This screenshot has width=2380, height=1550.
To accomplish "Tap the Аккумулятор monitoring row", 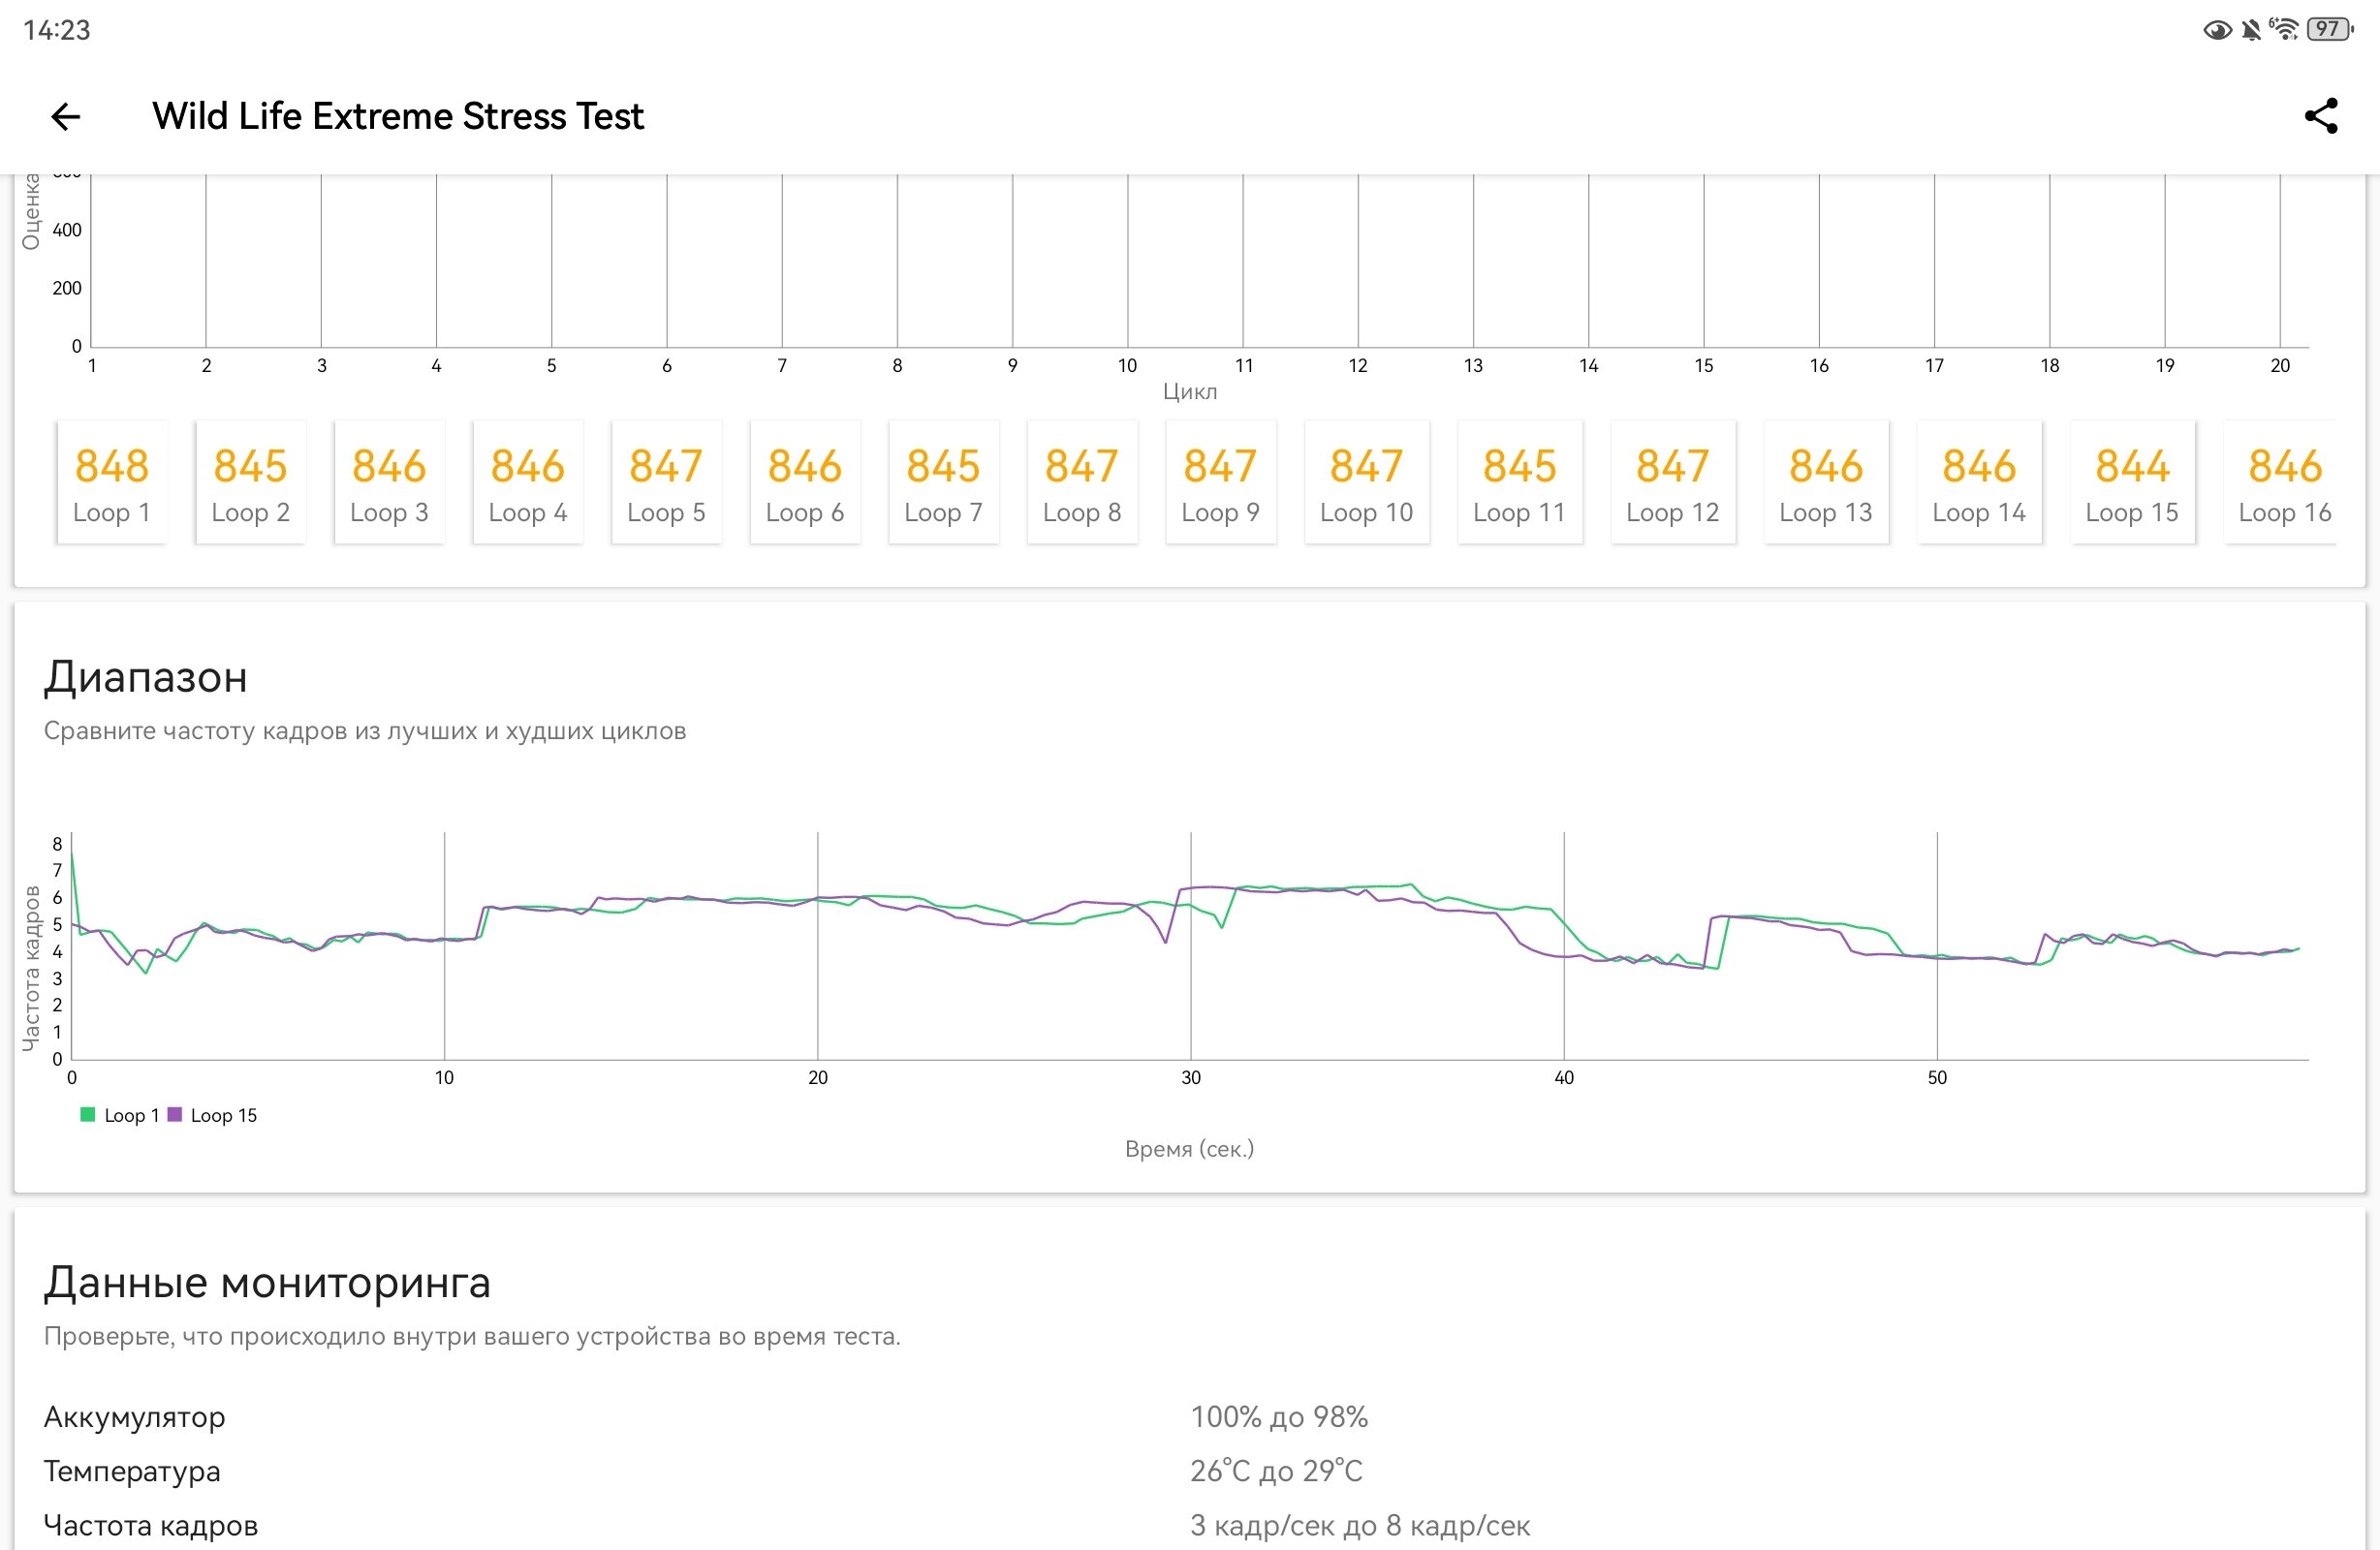I will [1190, 1417].
